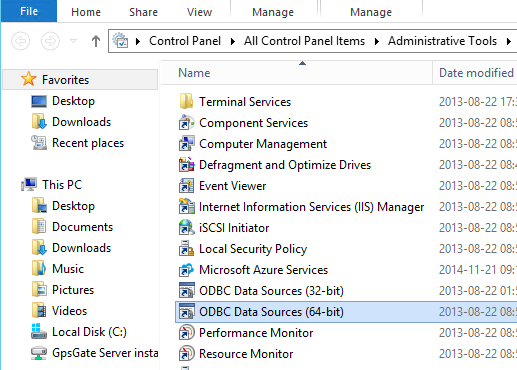Click the Microsoft Azure Services icon
This screenshot has width=517, height=370.
pyautogui.click(x=186, y=269)
